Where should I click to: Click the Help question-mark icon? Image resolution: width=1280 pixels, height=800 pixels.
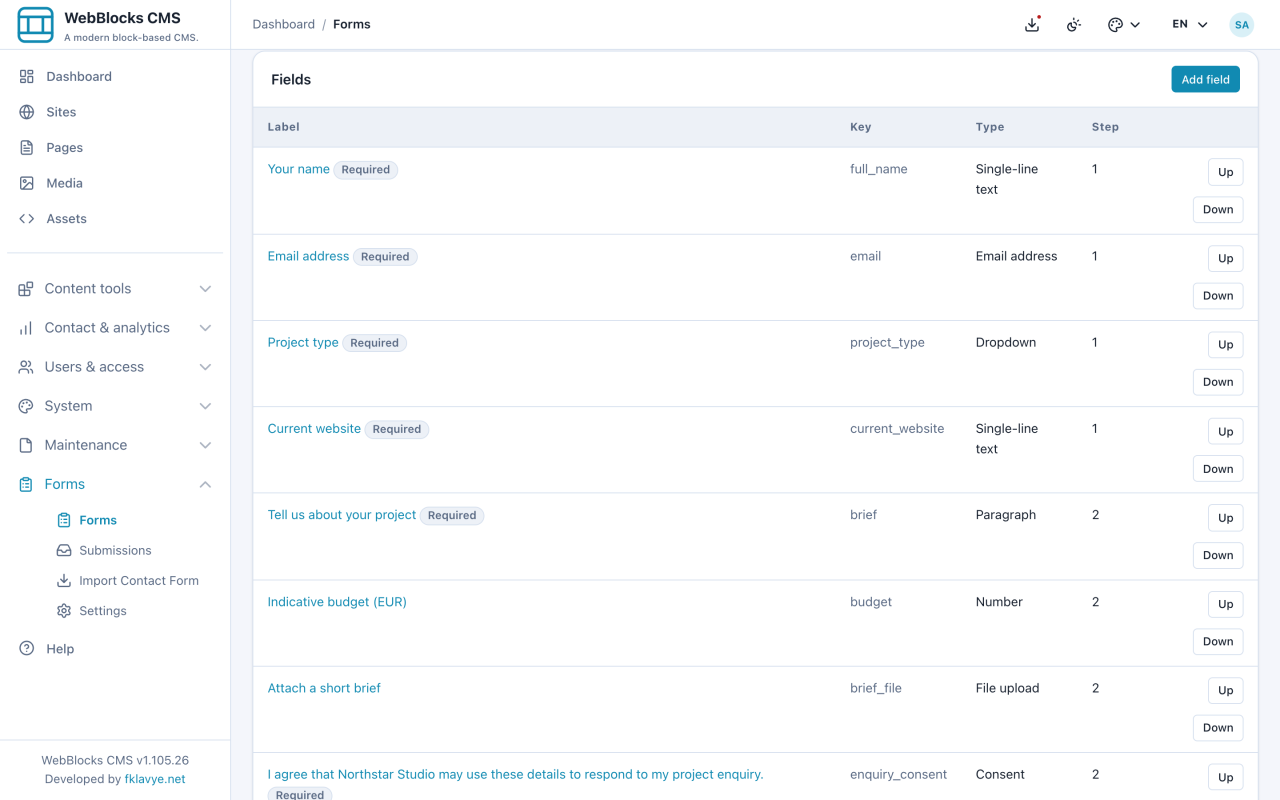coord(27,648)
